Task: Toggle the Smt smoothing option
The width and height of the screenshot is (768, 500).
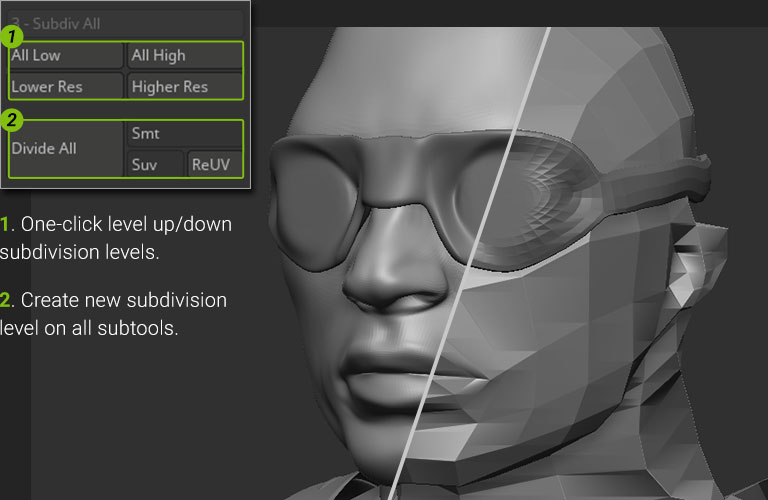Action: 185,133
